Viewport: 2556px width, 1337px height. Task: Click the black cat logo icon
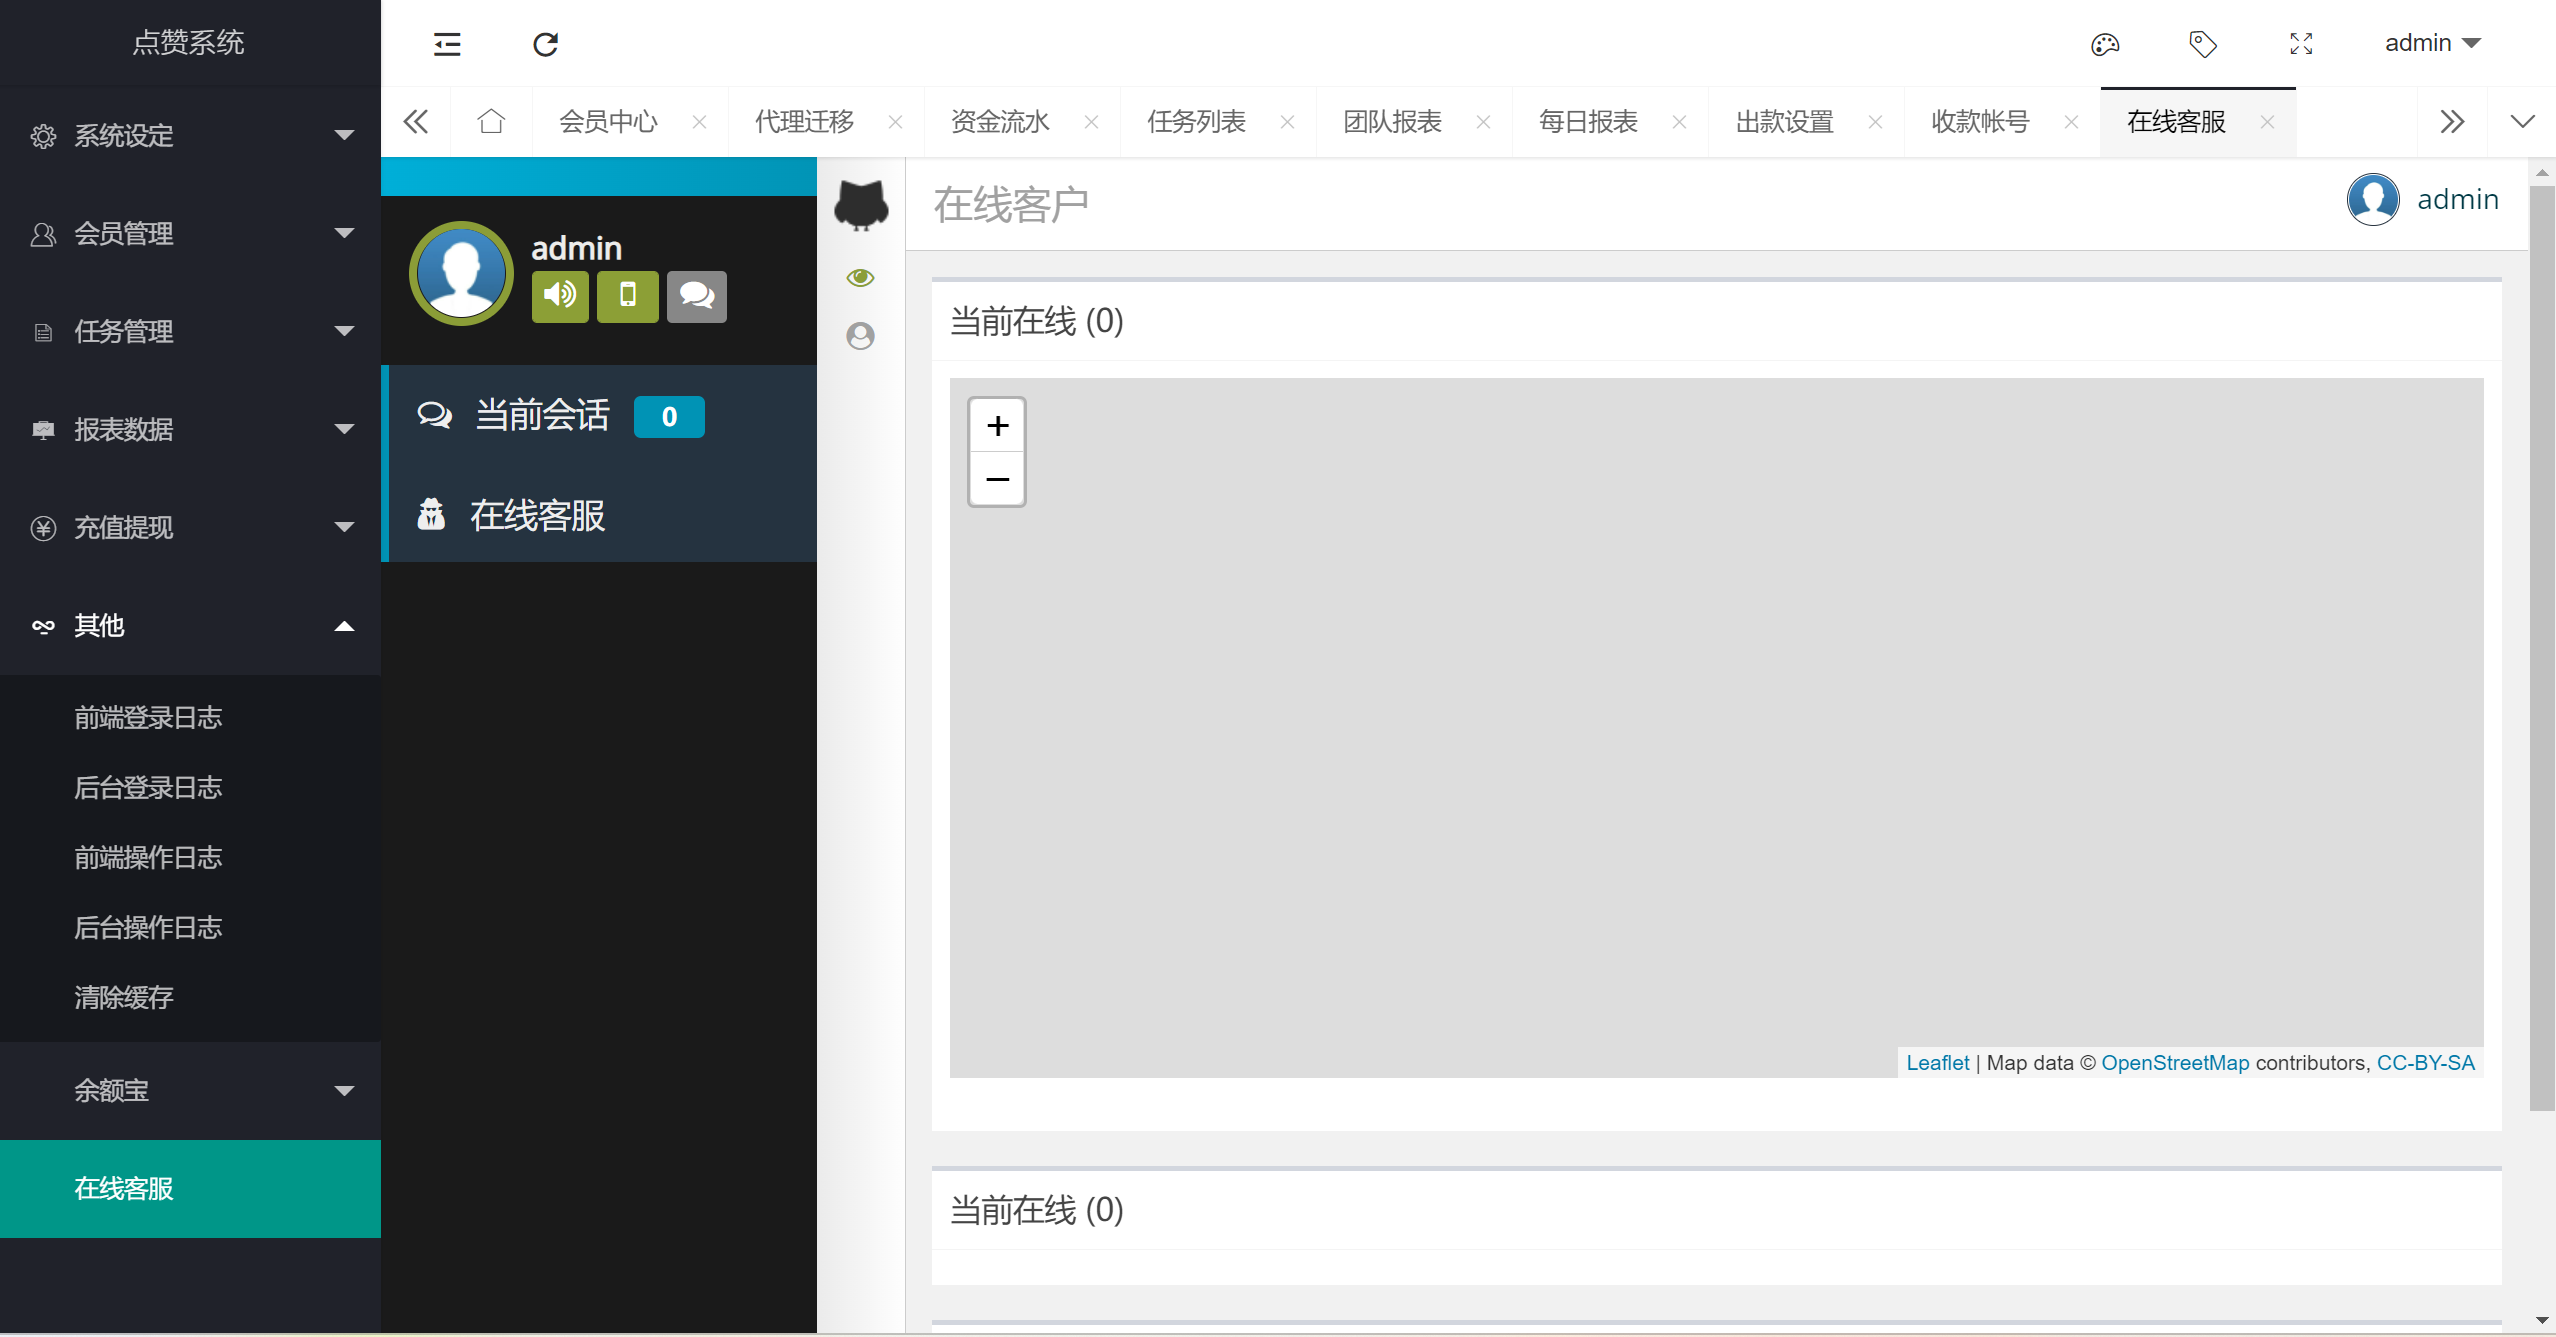(x=861, y=206)
